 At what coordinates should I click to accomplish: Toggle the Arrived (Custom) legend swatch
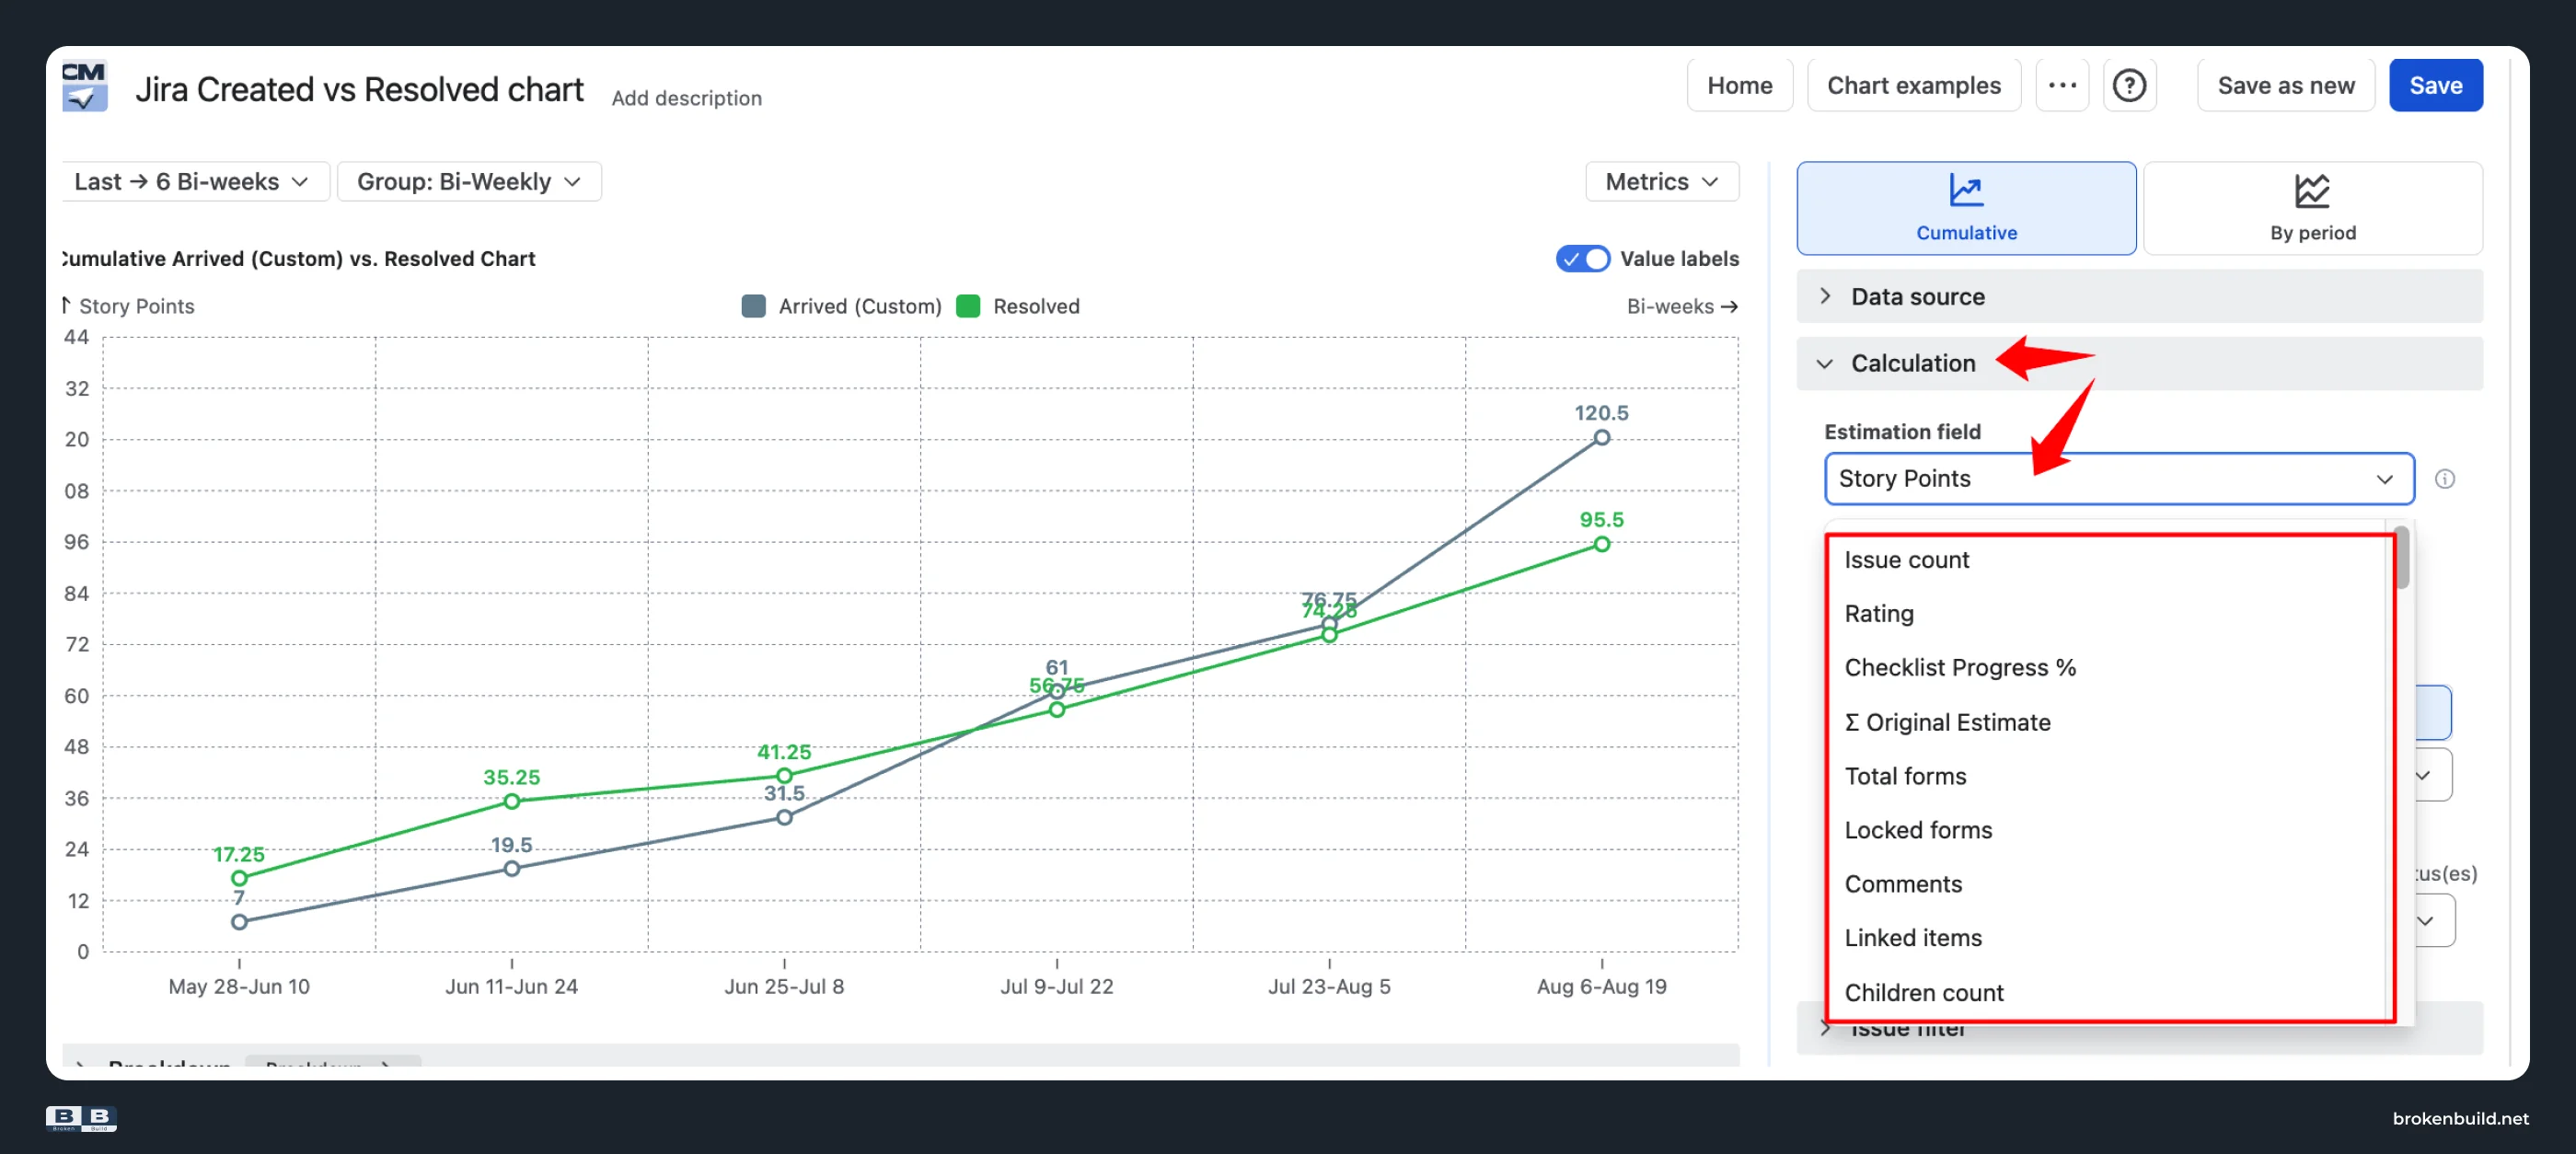753,306
